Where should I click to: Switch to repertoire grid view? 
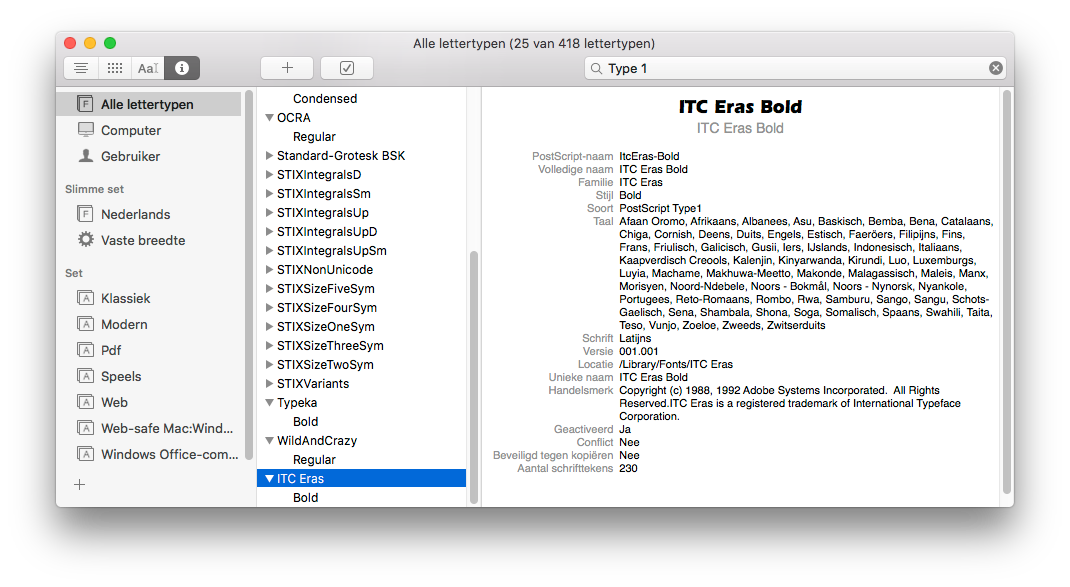click(x=115, y=68)
